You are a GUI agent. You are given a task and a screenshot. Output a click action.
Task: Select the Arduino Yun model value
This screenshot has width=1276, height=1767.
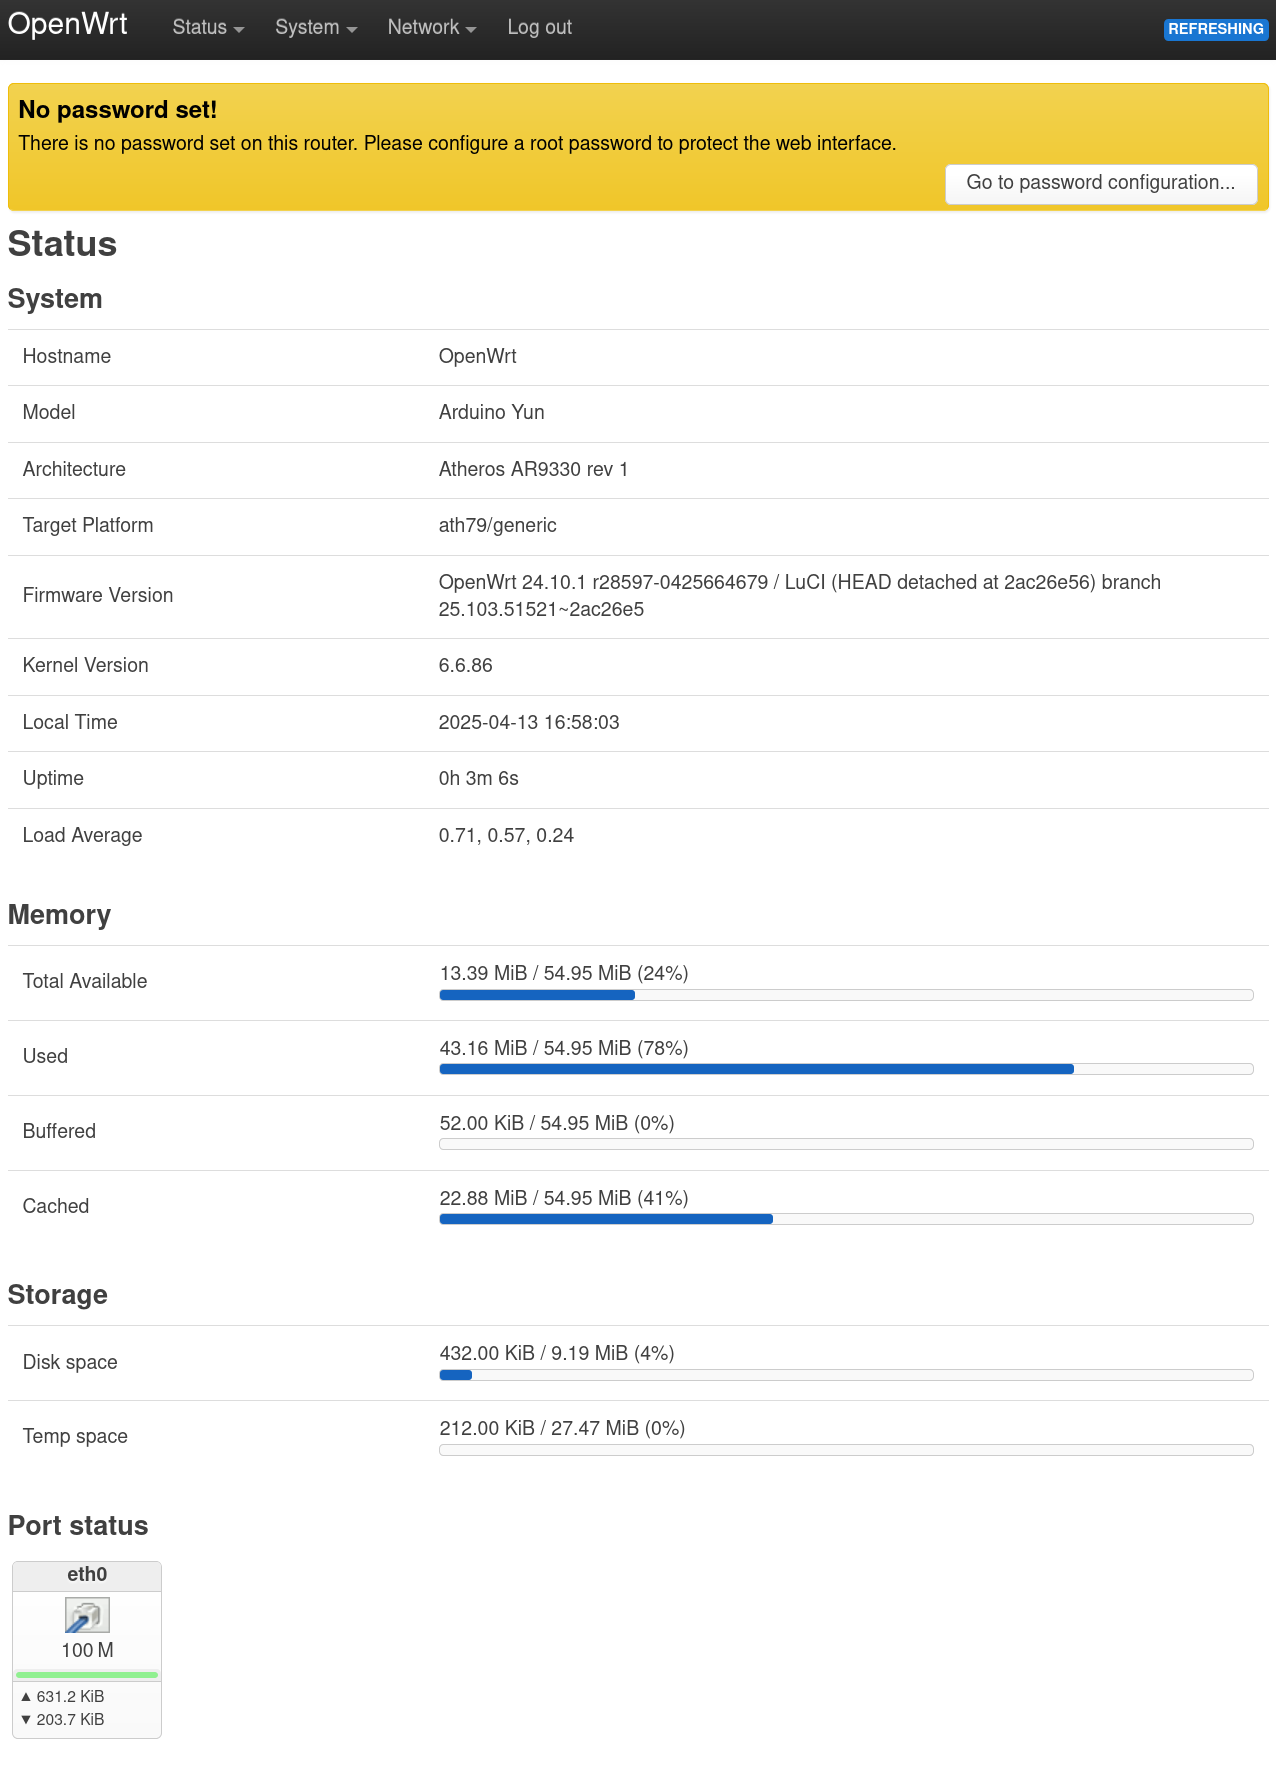[x=492, y=413]
